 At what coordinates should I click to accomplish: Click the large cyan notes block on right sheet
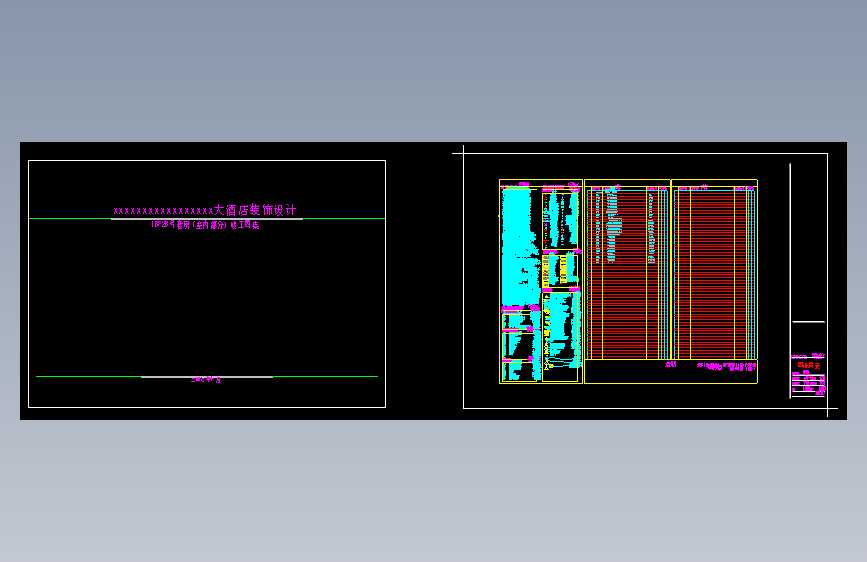pyautogui.click(x=520, y=246)
